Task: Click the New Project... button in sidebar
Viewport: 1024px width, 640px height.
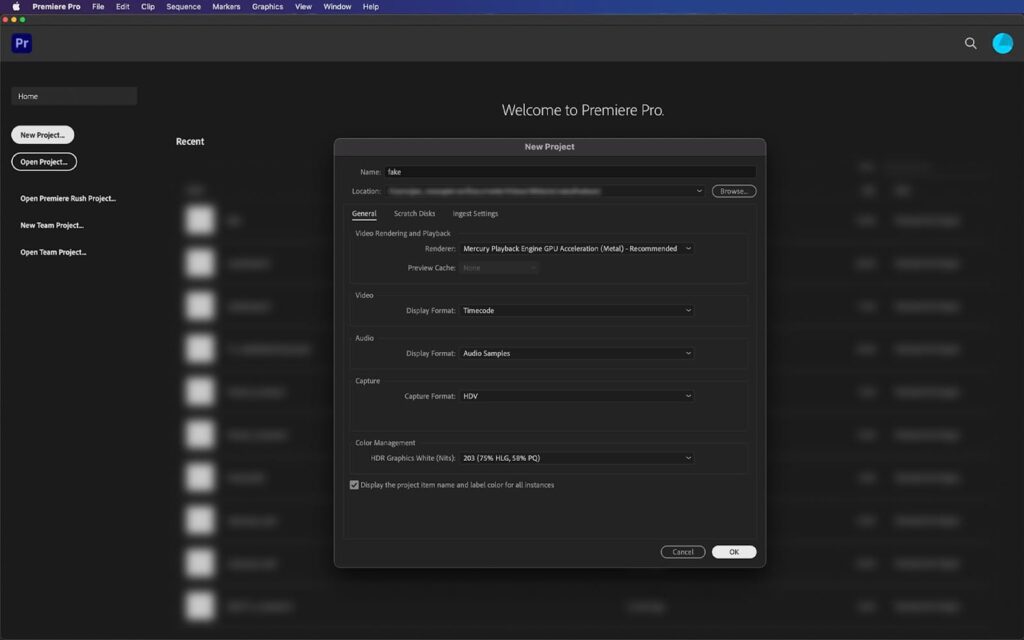Action: [x=42, y=135]
